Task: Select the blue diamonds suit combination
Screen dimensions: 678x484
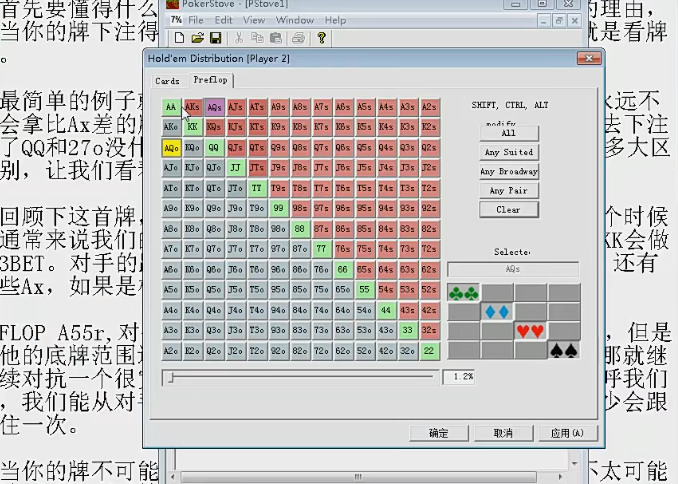Action: 497,311
